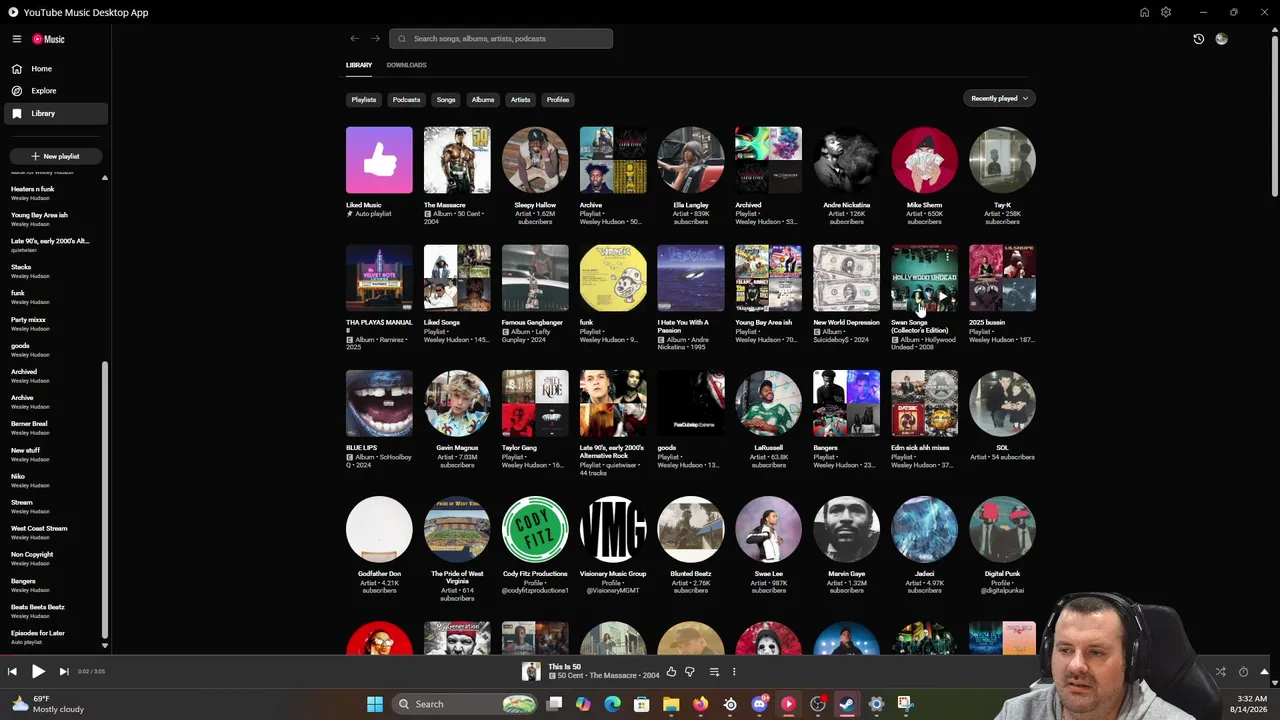The image size is (1280, 720).
Task: Open the New World Depression album title
Action: tap(846, 323)
